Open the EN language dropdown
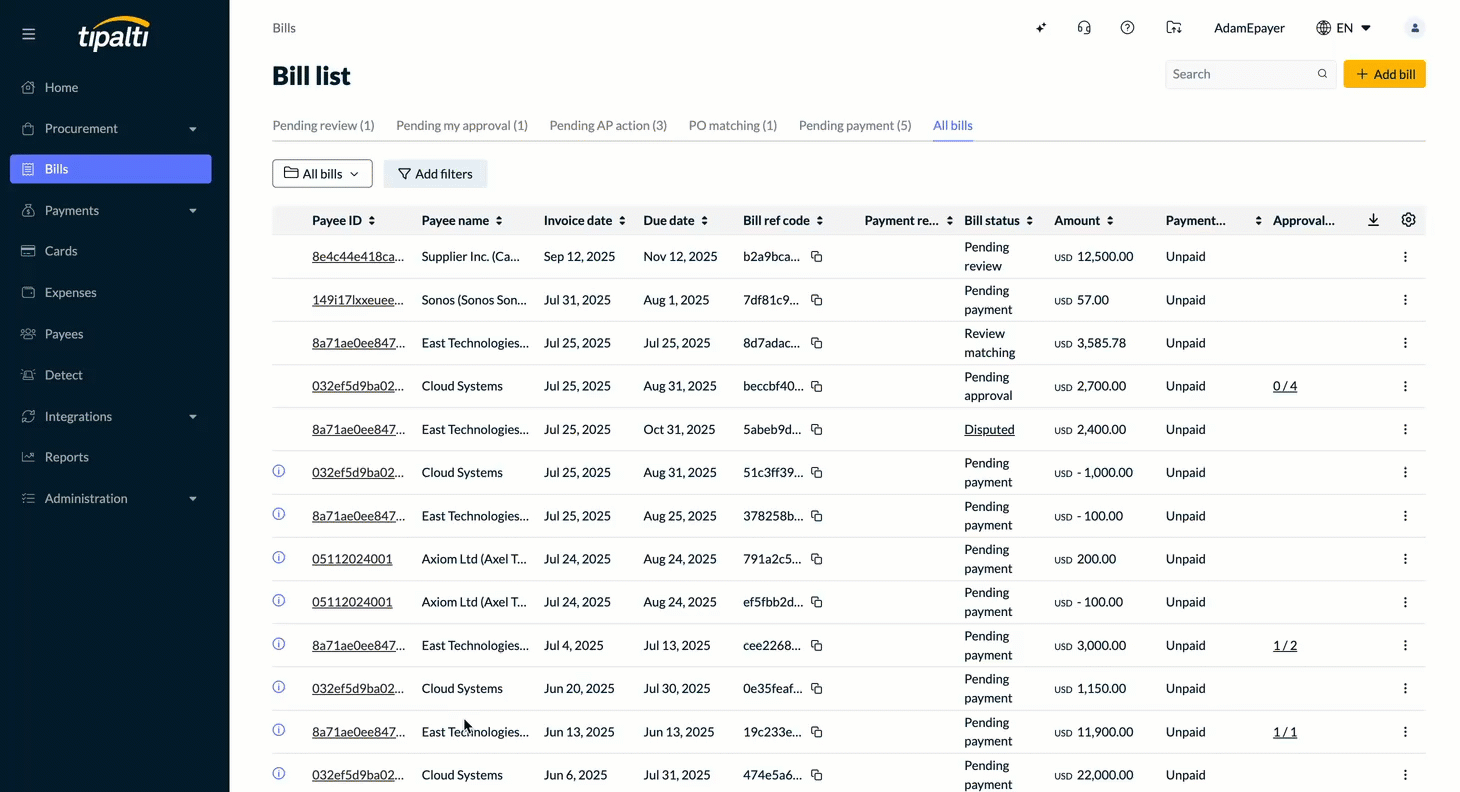This screenshot has width=1460, height=792. [1344, 28]
